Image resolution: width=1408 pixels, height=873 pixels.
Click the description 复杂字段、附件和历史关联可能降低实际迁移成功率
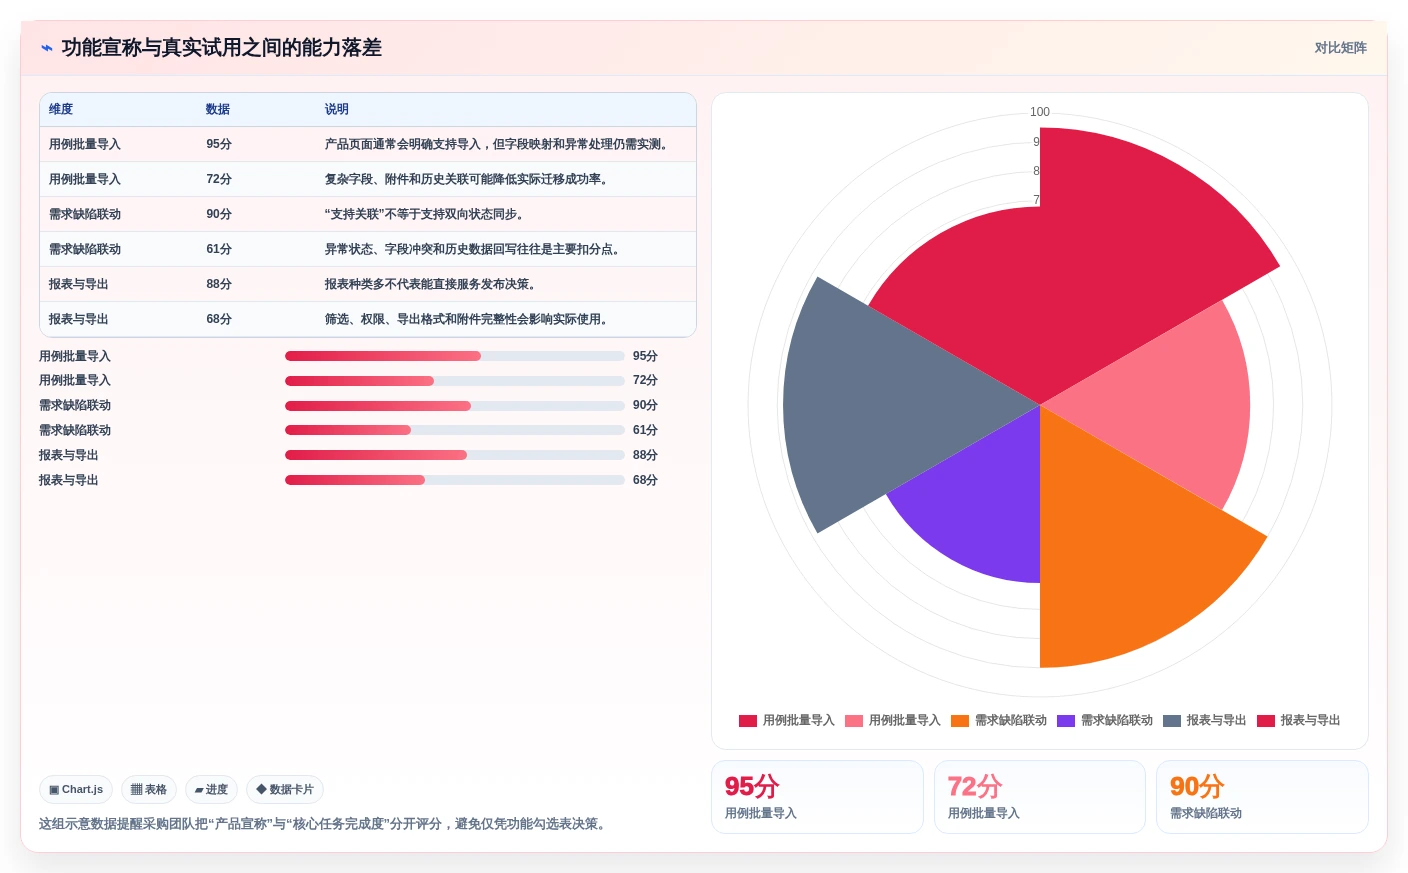469,179
